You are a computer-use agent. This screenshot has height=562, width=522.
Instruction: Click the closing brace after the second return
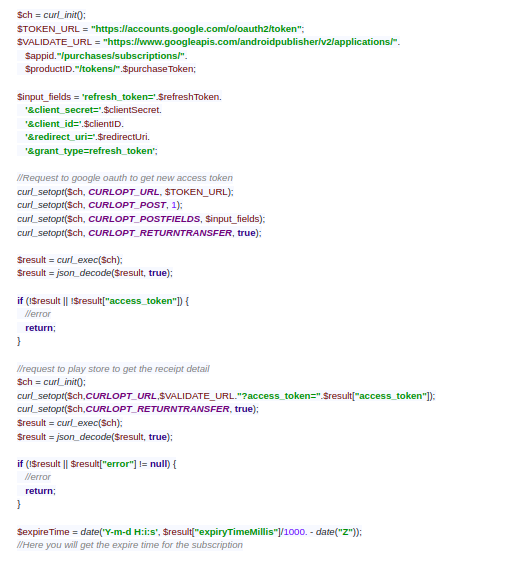tap(19, 505)
